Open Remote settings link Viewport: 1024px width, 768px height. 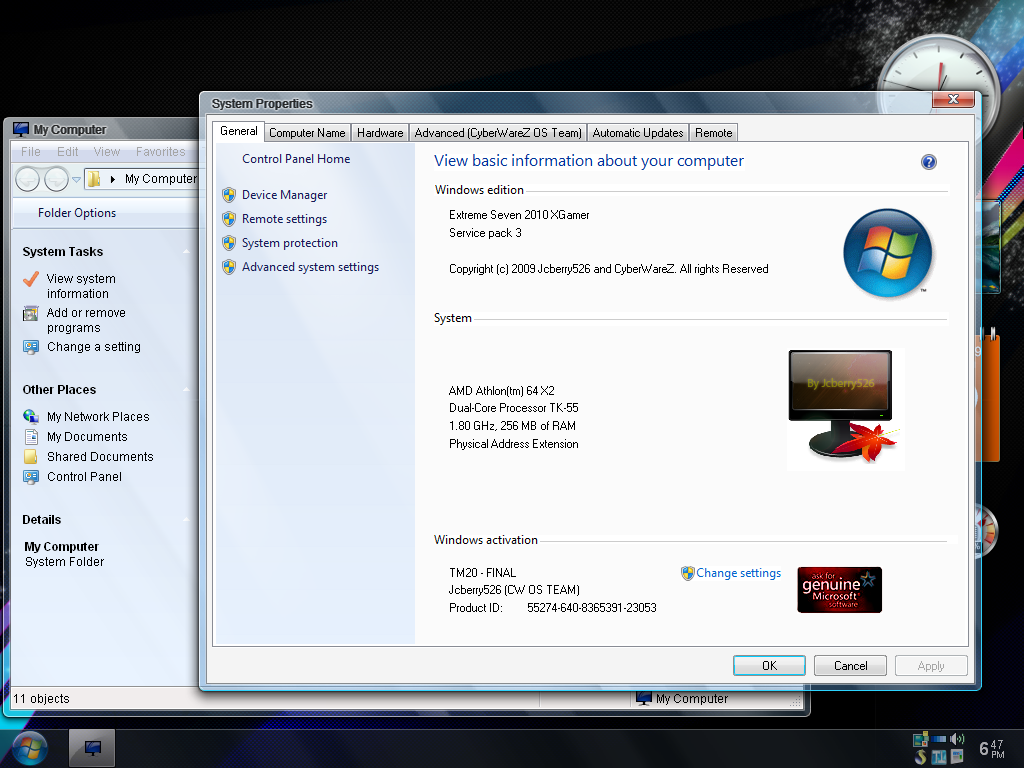tap(284, 219)
